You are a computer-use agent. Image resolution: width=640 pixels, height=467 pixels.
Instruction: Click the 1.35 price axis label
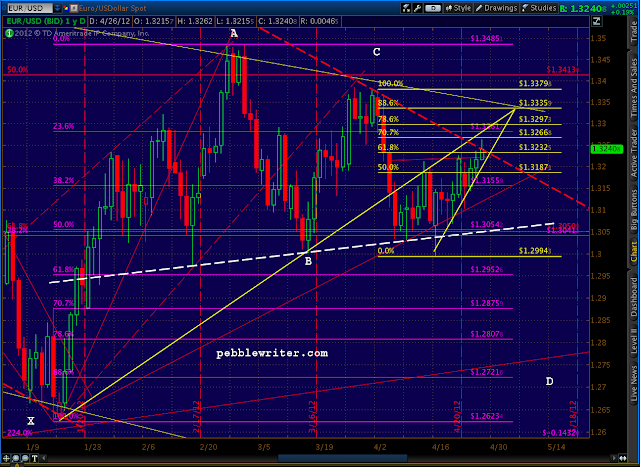coord(598,38)
